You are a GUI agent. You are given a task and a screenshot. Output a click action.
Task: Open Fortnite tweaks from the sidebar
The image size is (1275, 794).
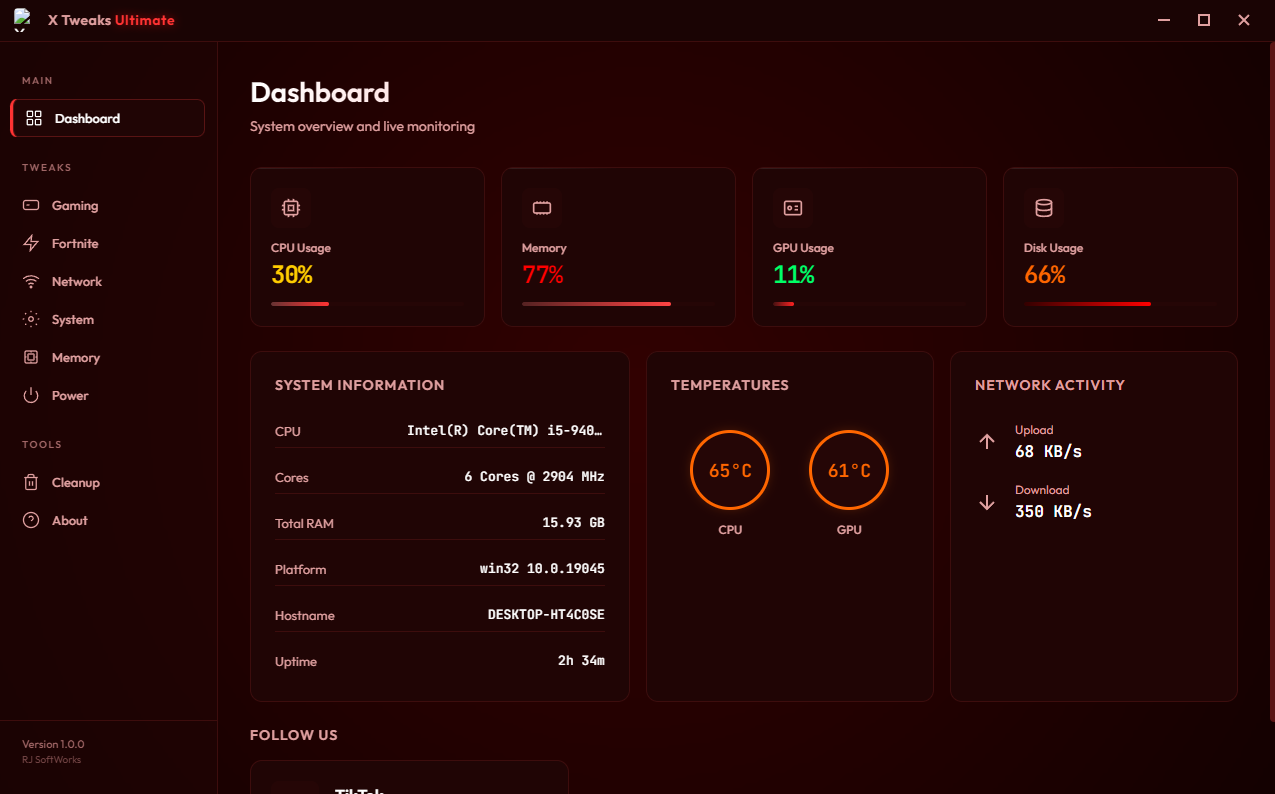tap(32, 243)
